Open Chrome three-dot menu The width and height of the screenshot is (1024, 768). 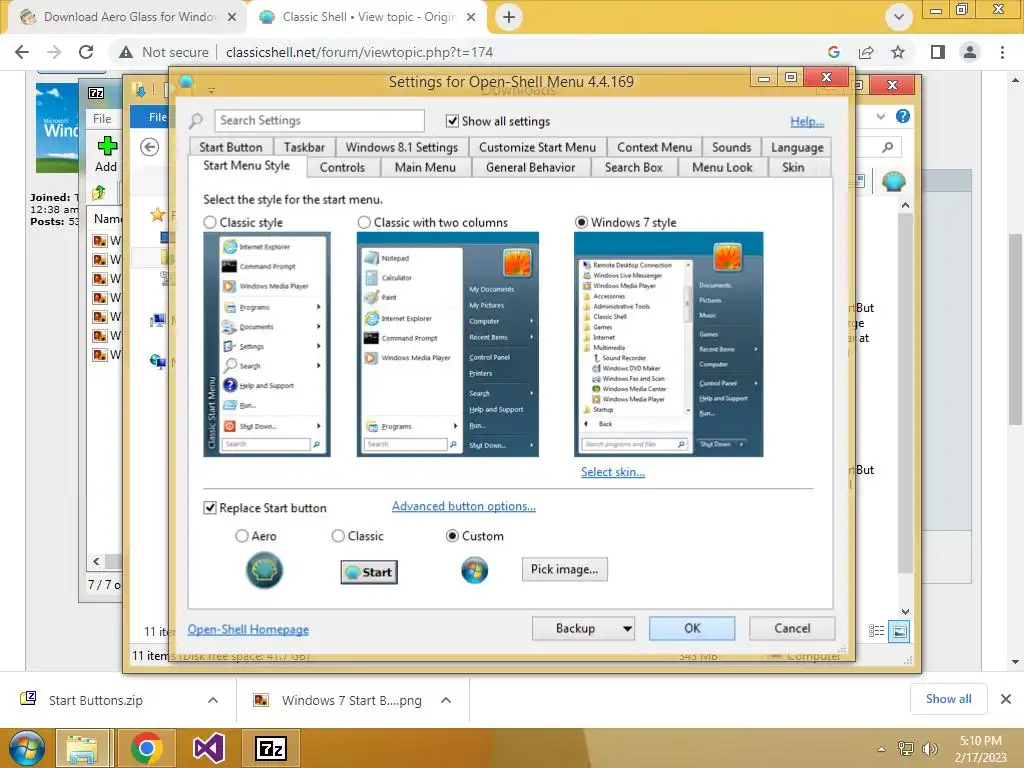coord(1002,52)
